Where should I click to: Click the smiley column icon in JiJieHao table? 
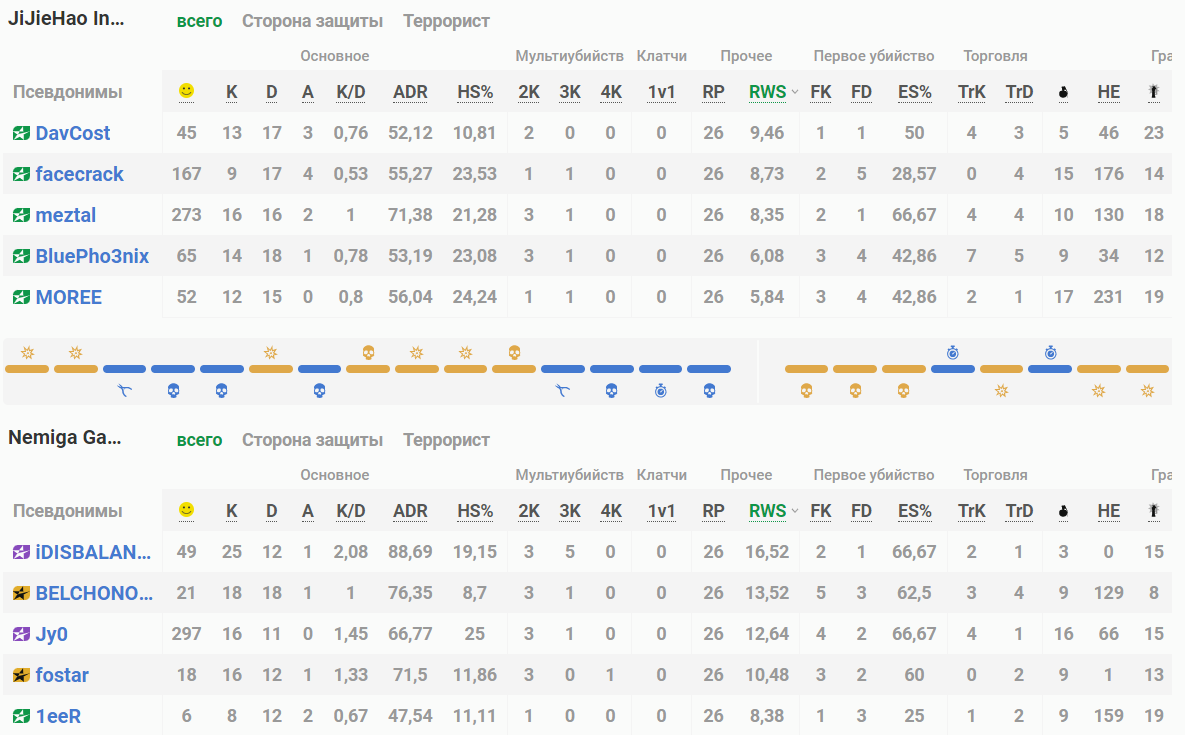tap(186, 91)
